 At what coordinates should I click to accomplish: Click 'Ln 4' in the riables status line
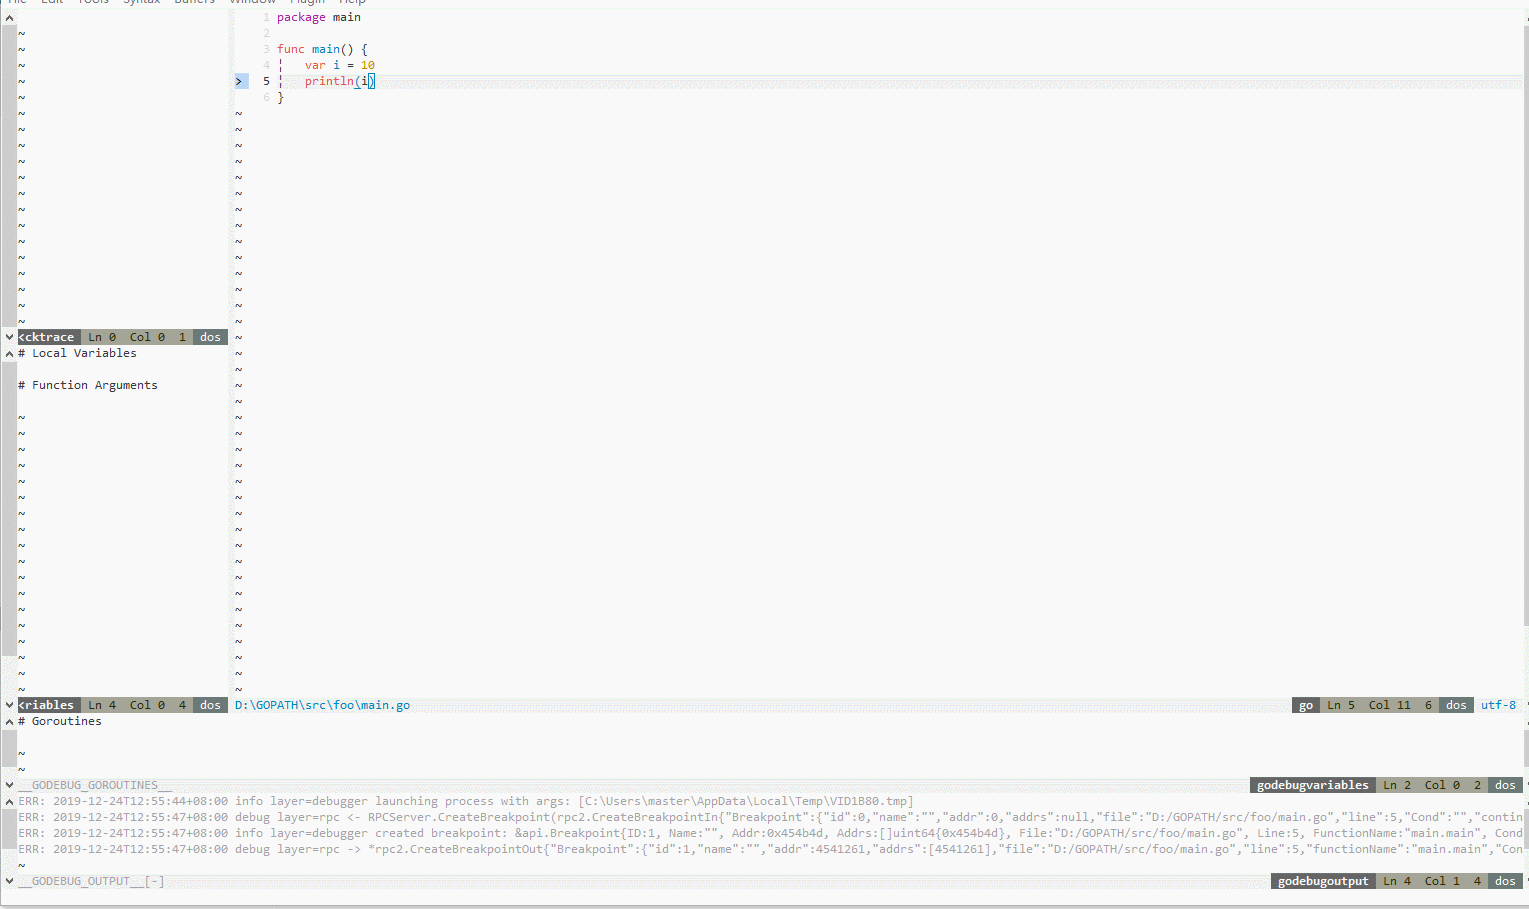point(102,705)
